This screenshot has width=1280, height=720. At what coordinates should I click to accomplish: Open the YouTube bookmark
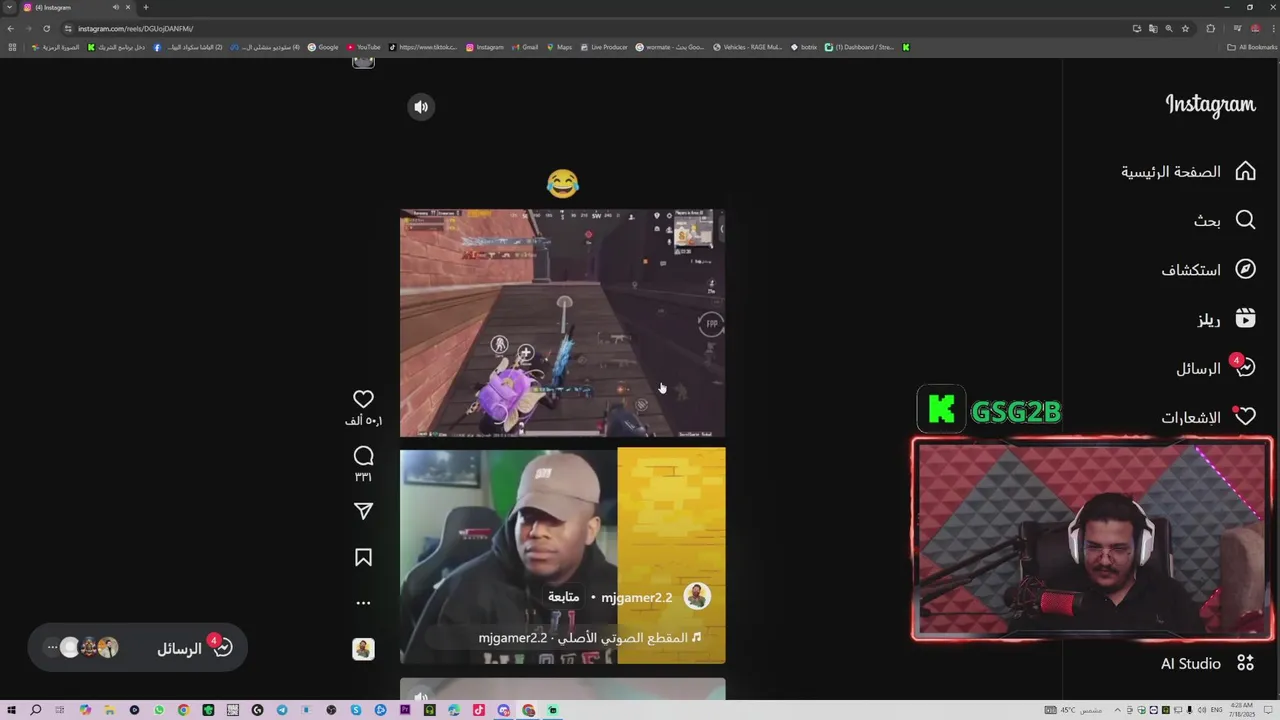point(364,47)
